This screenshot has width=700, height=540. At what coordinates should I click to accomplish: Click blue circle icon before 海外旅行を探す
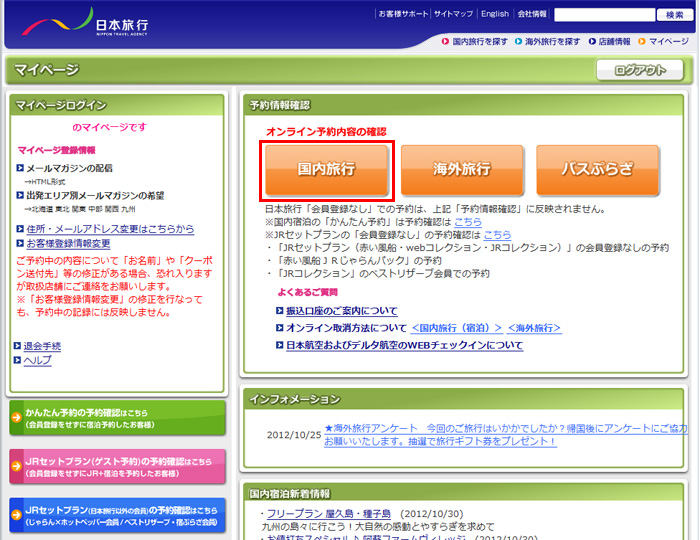[518, 42]
